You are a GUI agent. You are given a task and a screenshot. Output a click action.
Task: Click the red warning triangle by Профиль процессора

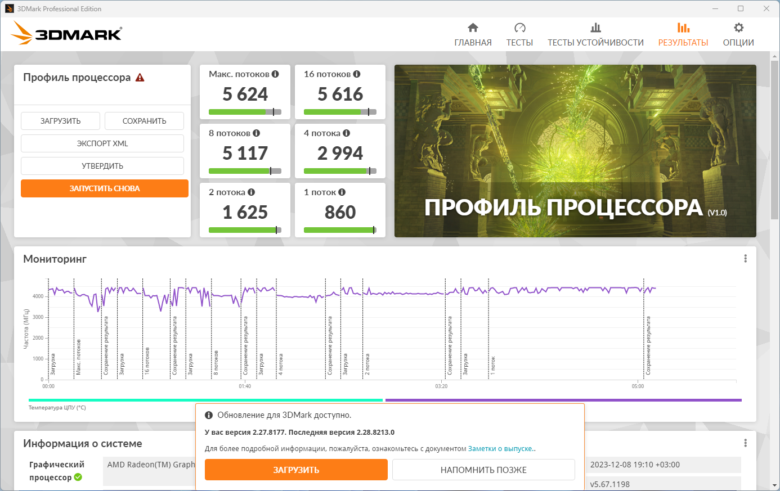click(x=140, y=78)
